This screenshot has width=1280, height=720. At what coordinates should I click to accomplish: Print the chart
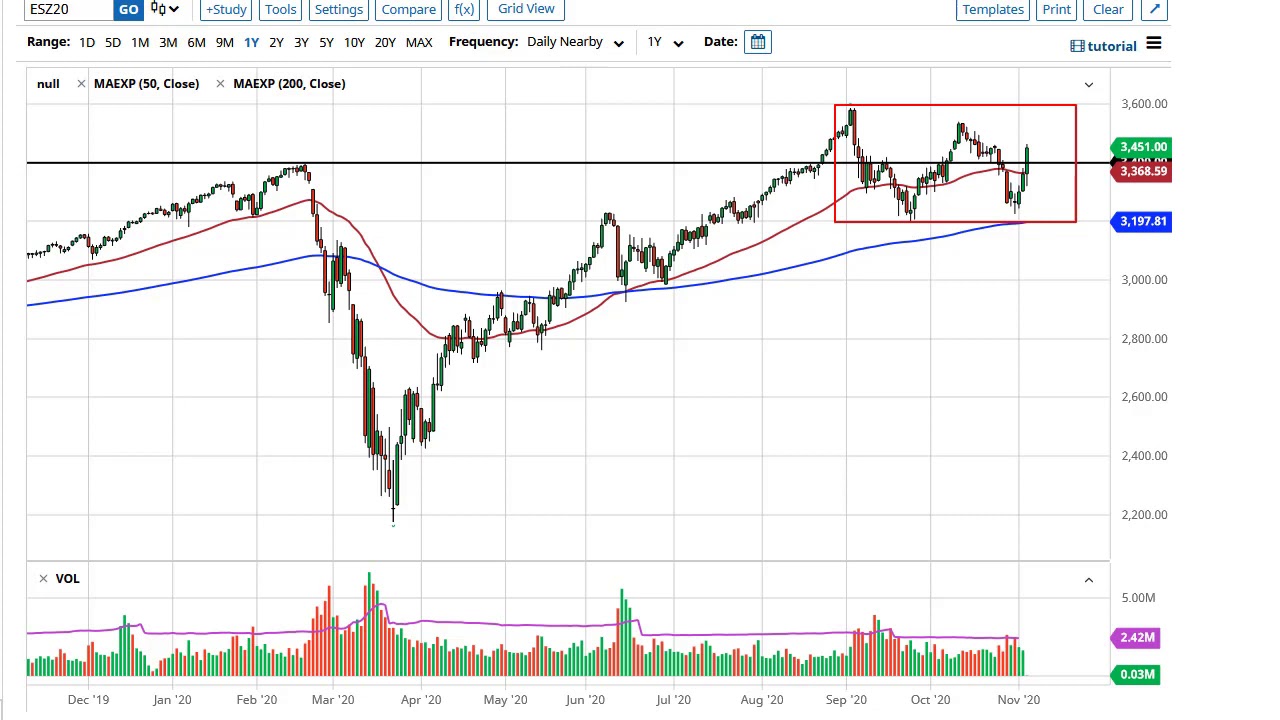(x=1056, y=9)
